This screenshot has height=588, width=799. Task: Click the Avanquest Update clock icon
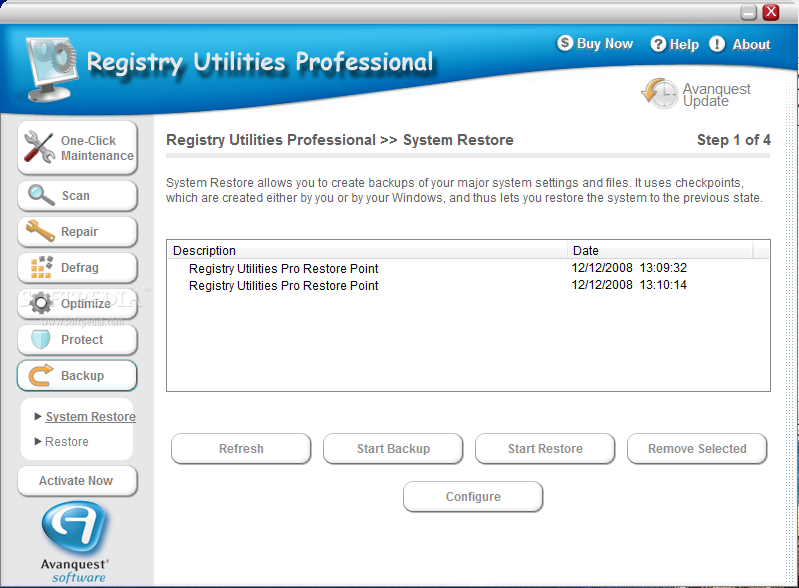660,93
